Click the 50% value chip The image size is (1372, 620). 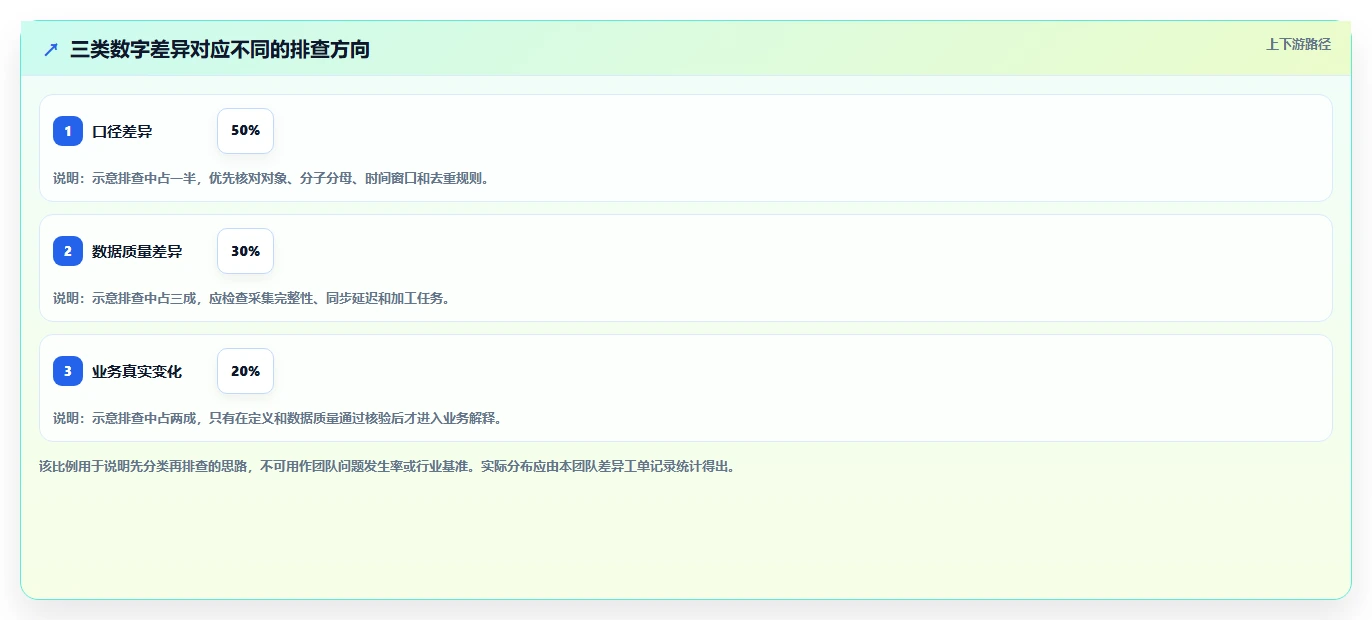(245, 131)
